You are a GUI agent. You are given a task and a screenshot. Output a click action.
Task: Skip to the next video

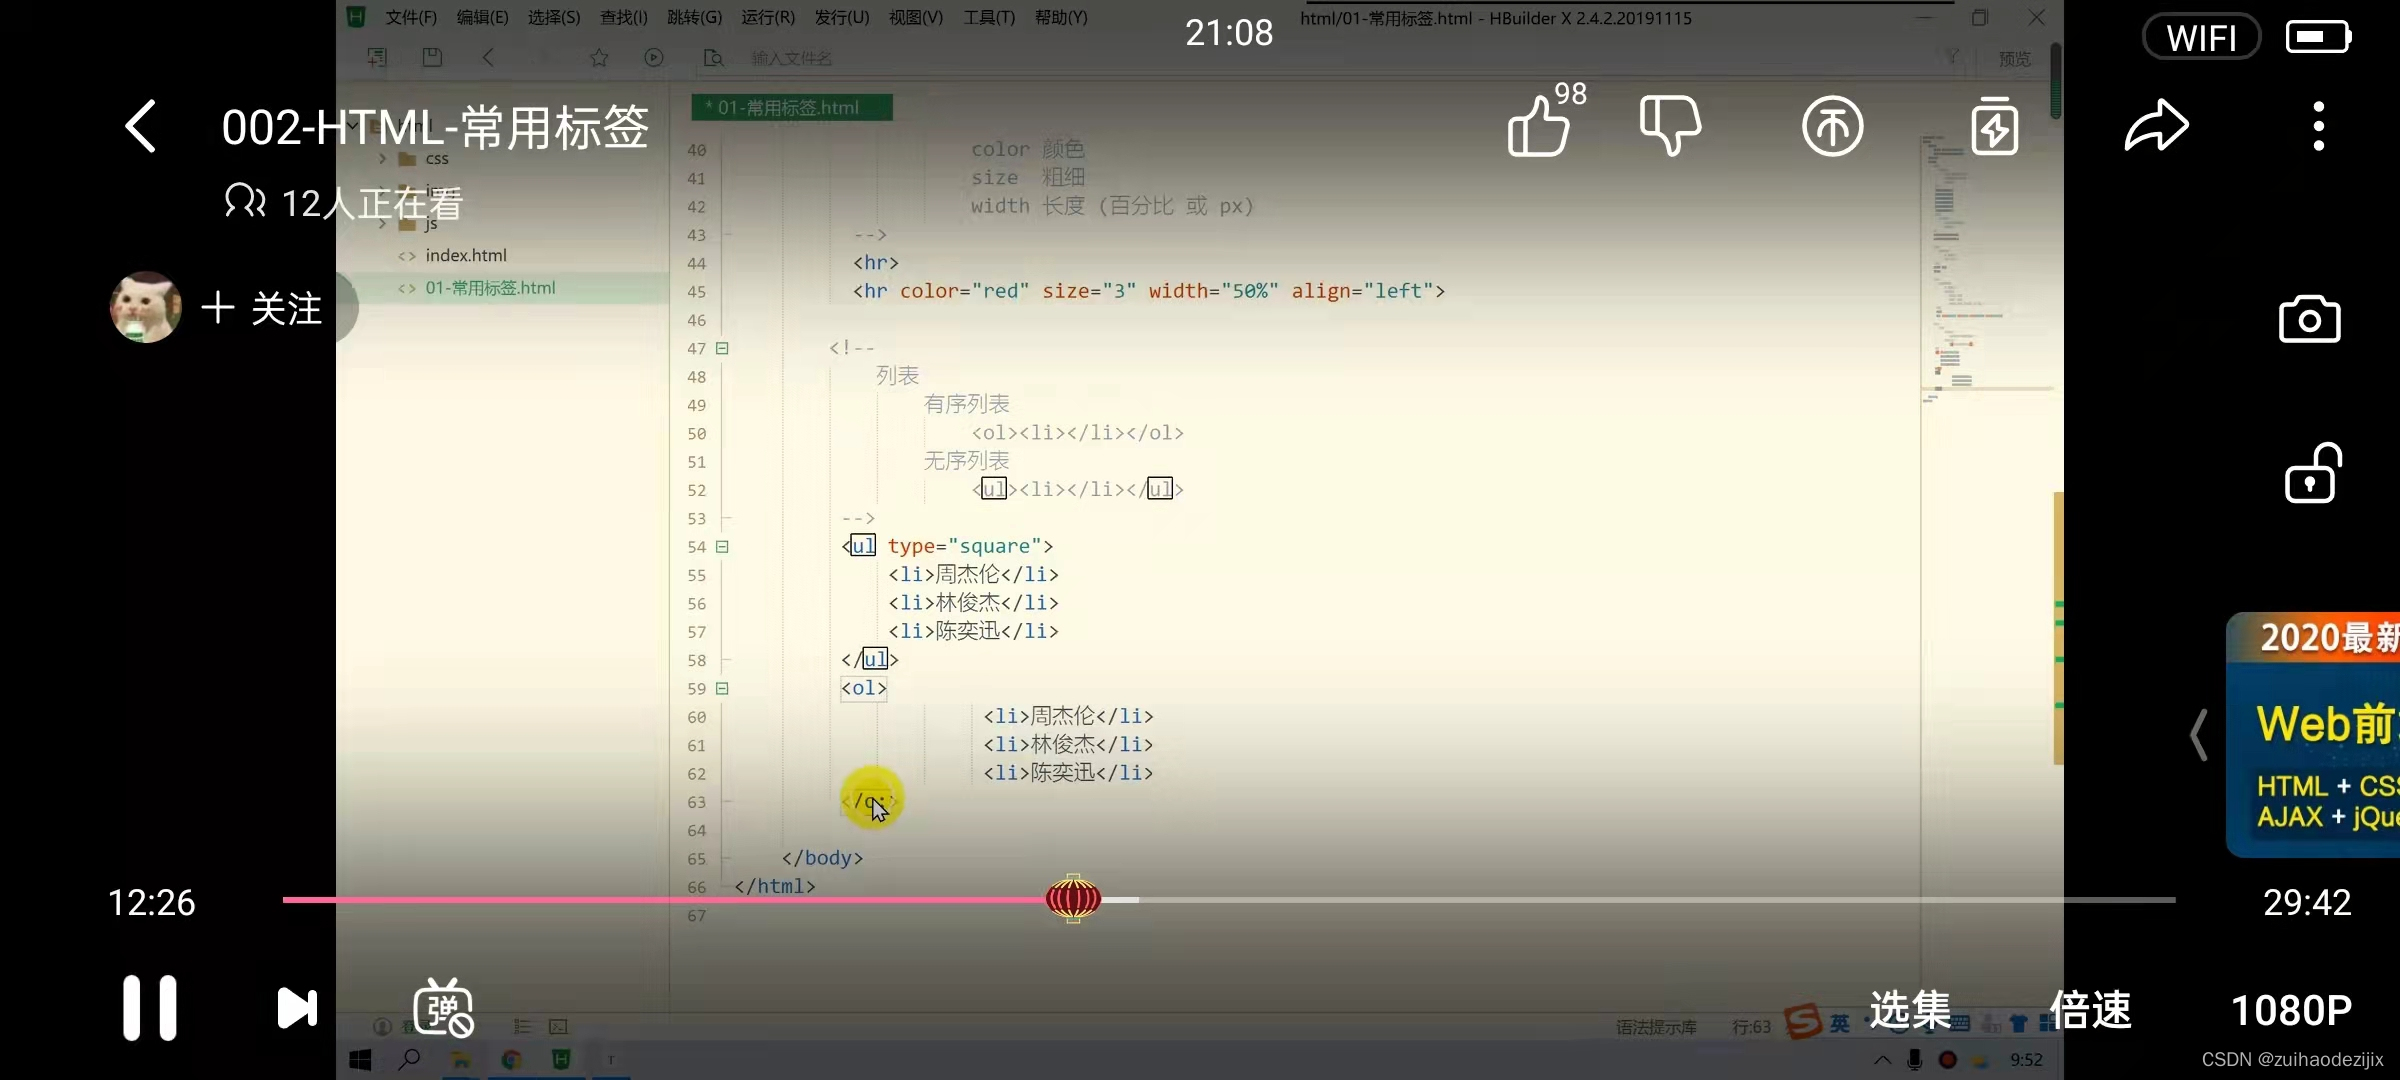(x=296, y=1008)
